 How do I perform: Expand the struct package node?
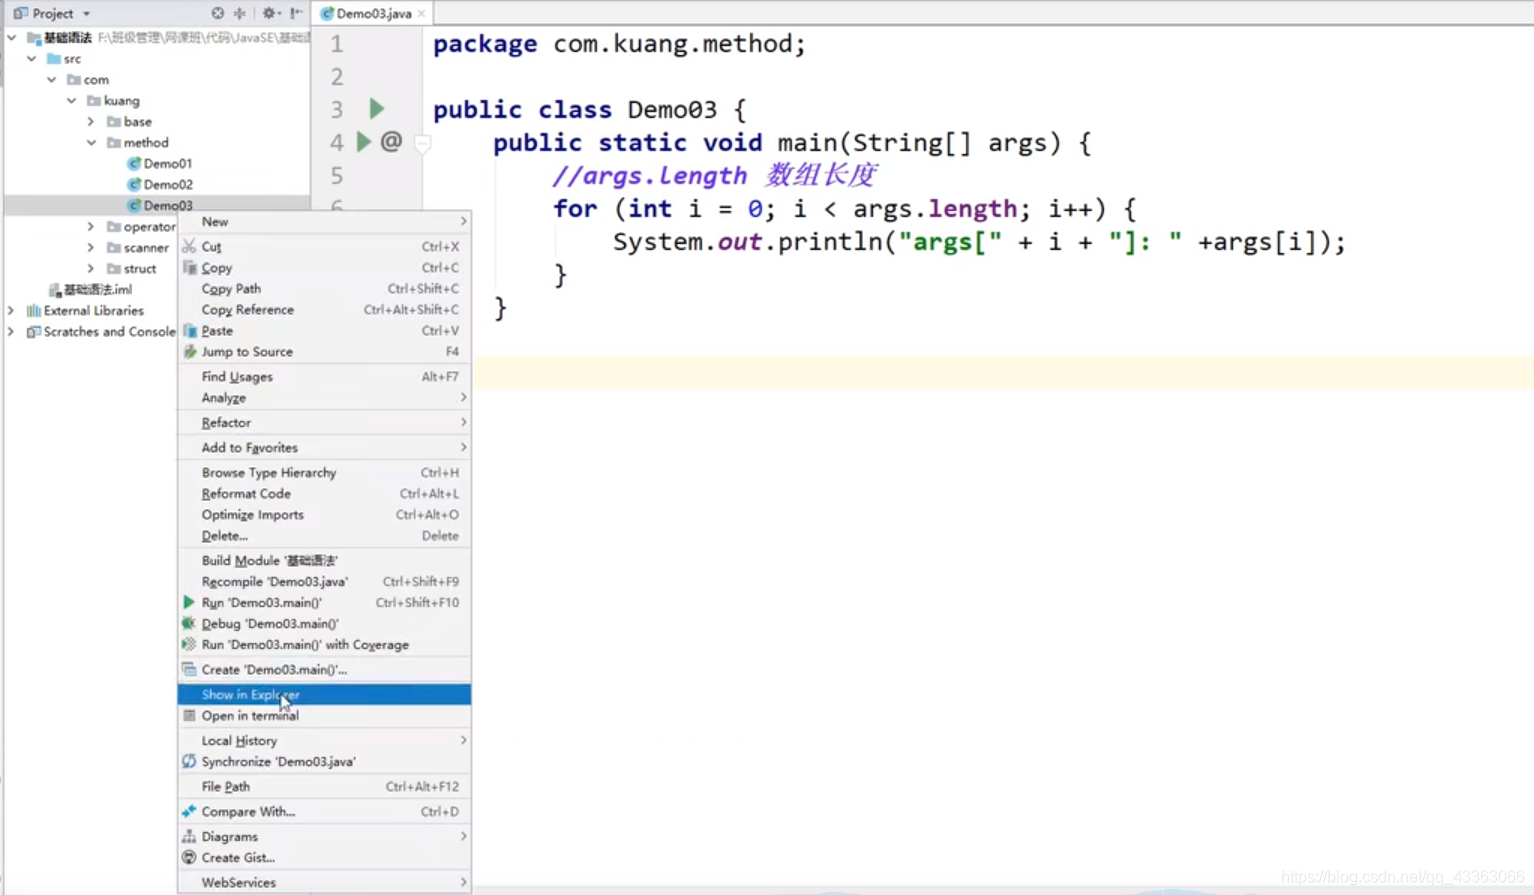91,268
